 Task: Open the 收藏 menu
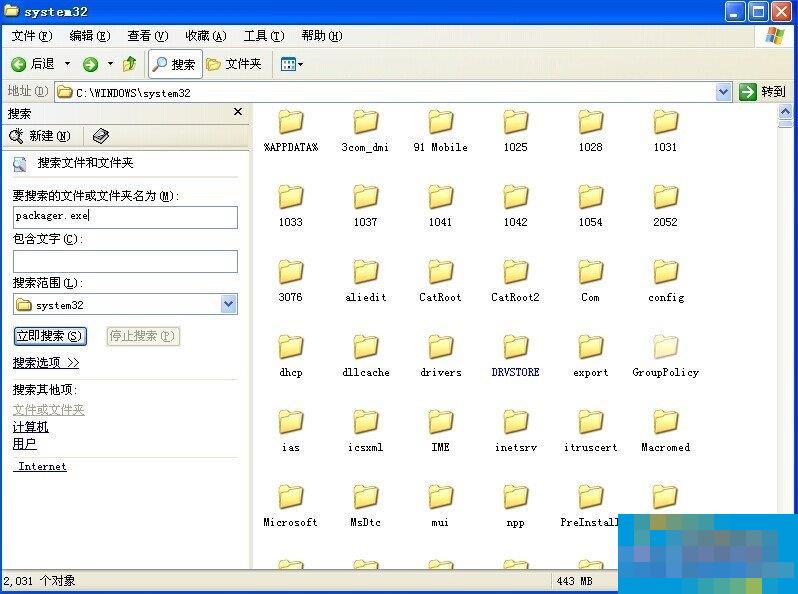click(x=206, y=36)
